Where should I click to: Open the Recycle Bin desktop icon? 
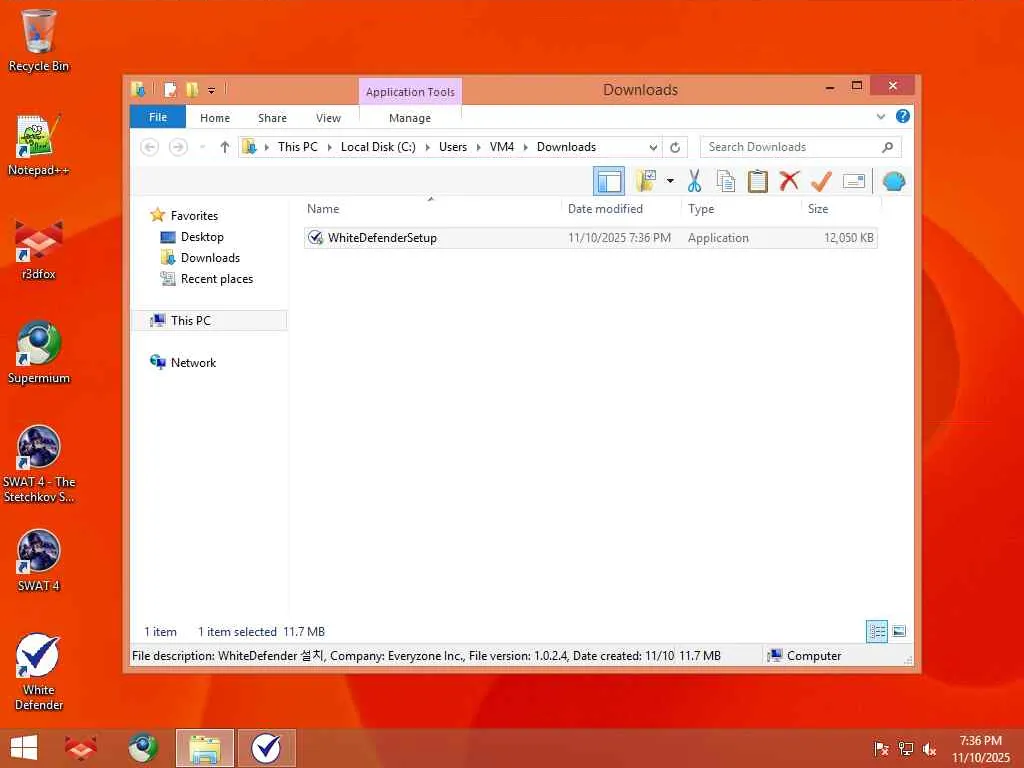pos(39,40)
